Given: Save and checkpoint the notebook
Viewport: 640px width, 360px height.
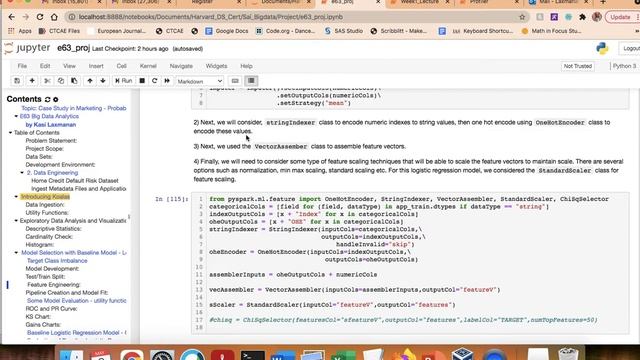Looking at the screenshot, I should [17, 81].
